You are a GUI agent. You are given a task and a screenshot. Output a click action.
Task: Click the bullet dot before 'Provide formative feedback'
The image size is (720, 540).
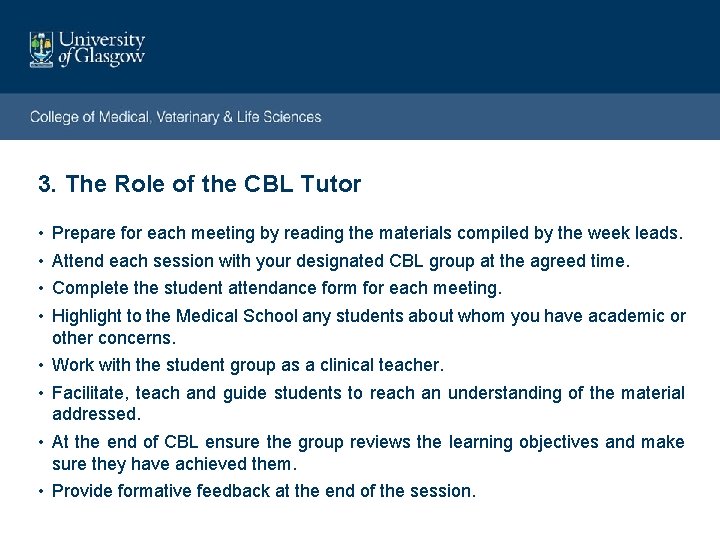point(40,491)
